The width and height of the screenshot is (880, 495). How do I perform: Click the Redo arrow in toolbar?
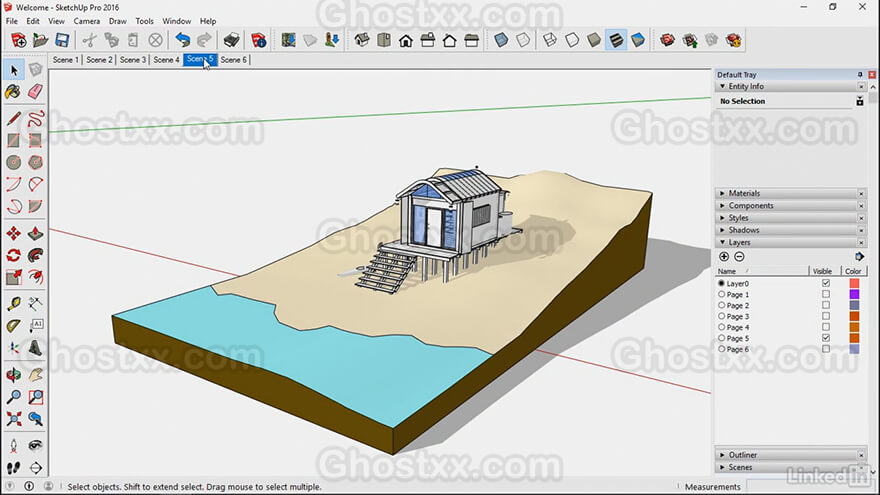pos(204,40)
